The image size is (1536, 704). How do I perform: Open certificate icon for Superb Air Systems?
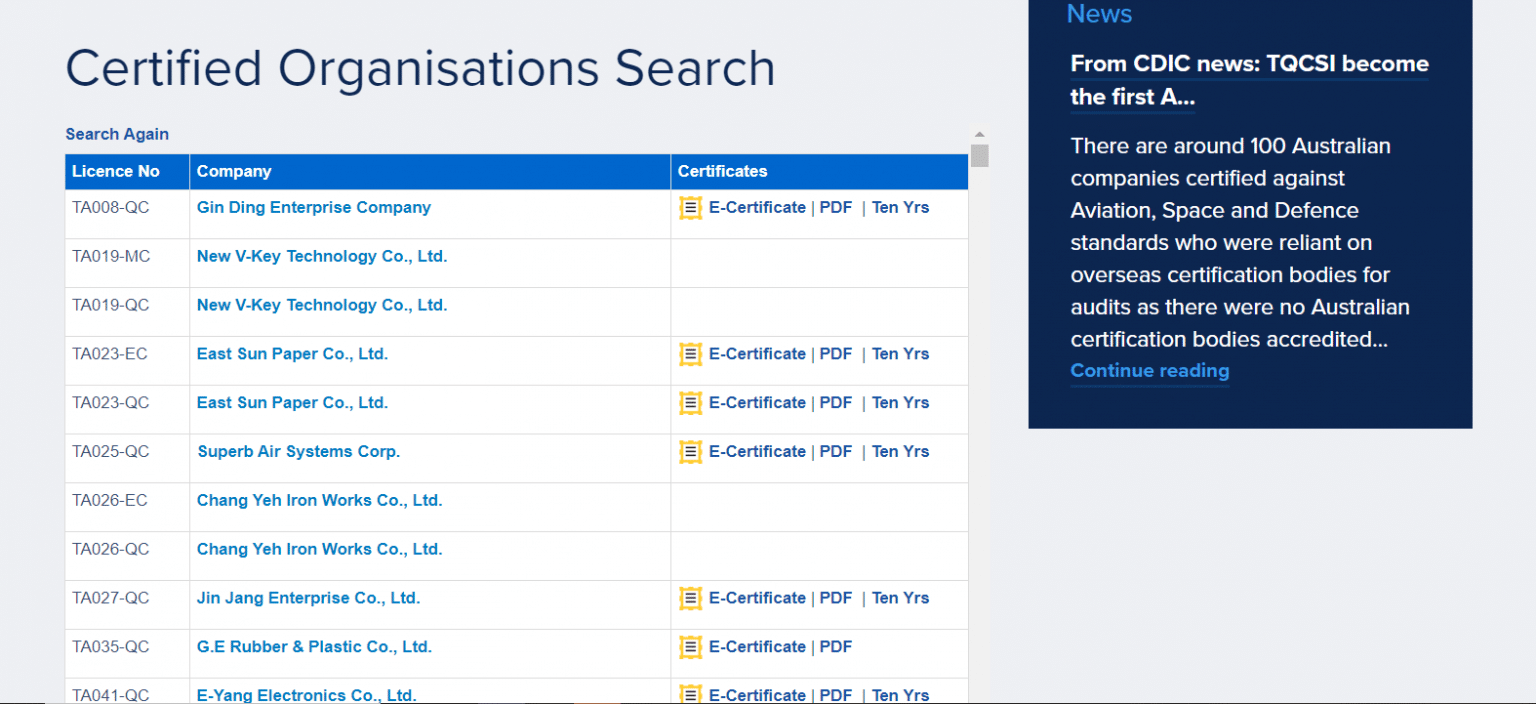pos(690,452)
